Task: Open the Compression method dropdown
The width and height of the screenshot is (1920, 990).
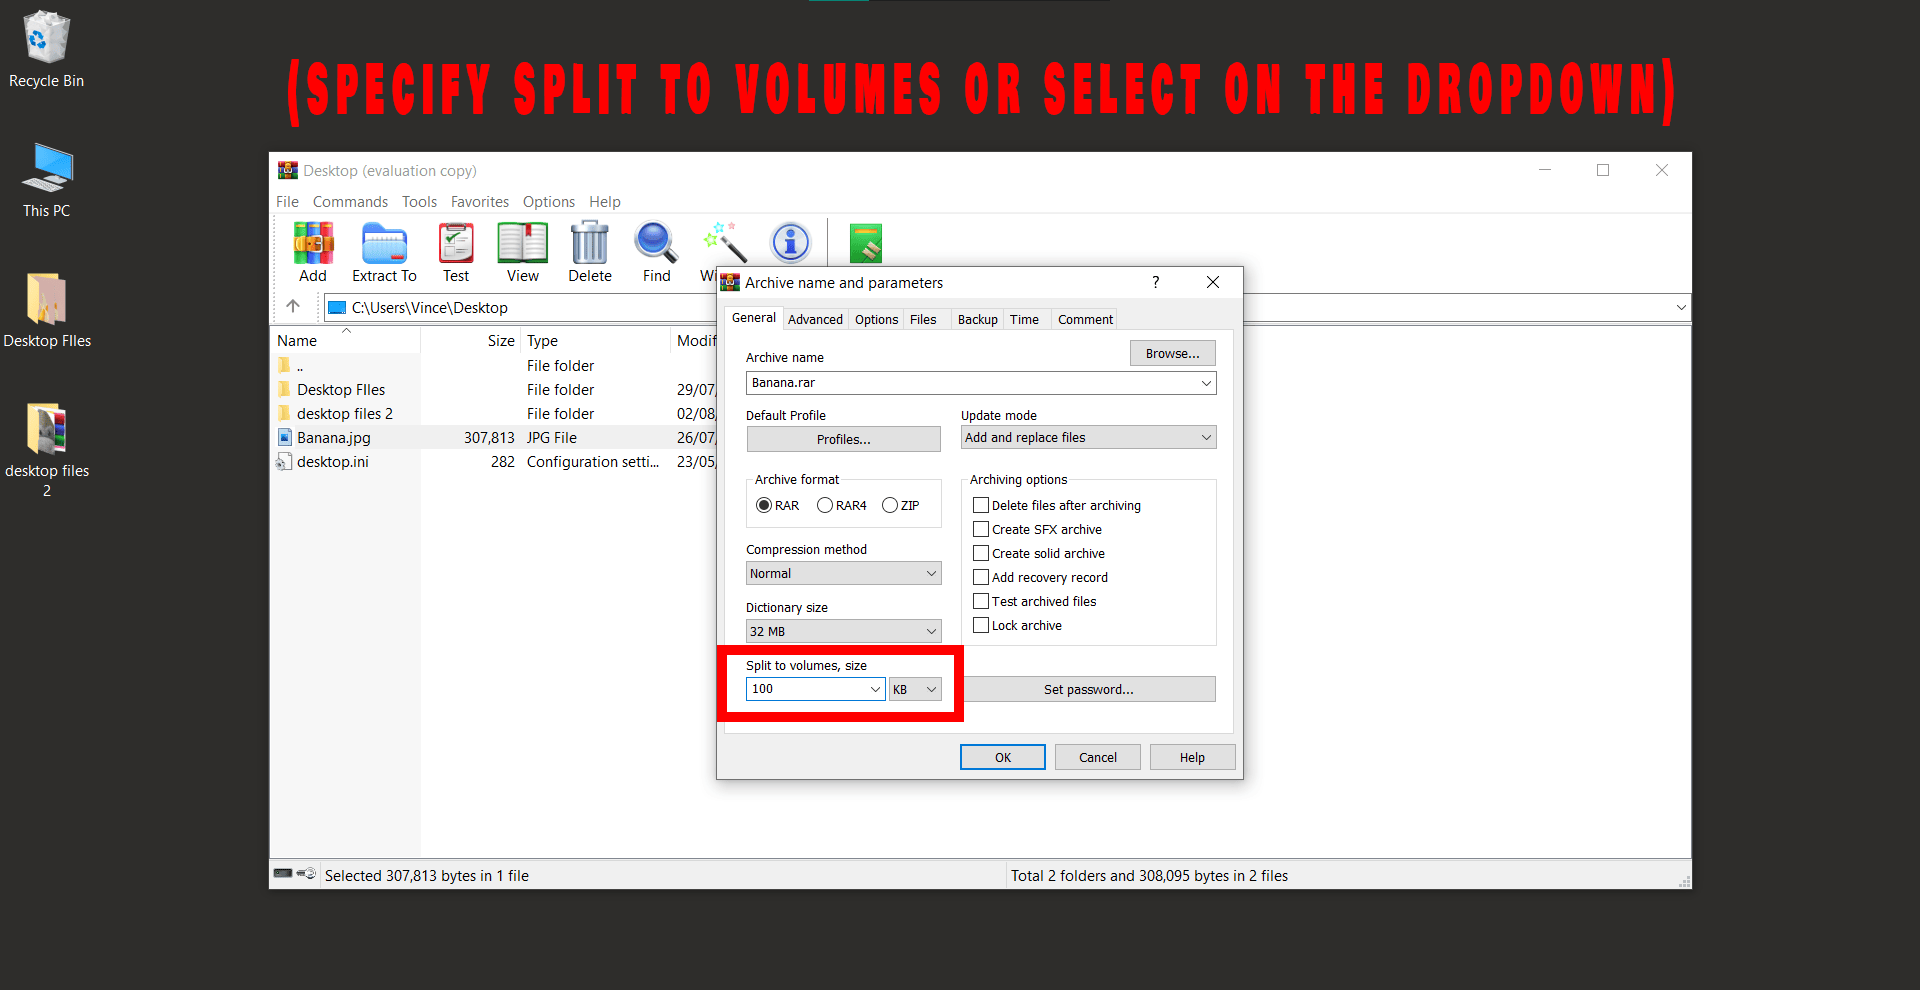Action: (x=843, y=573)
